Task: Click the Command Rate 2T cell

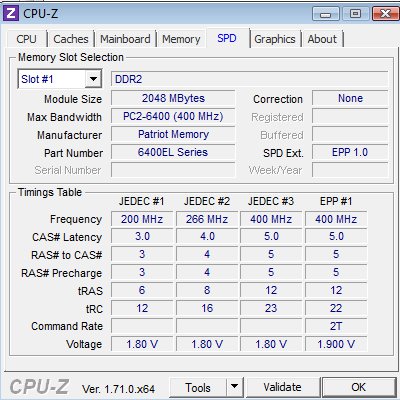Action: tap(336, 326)
